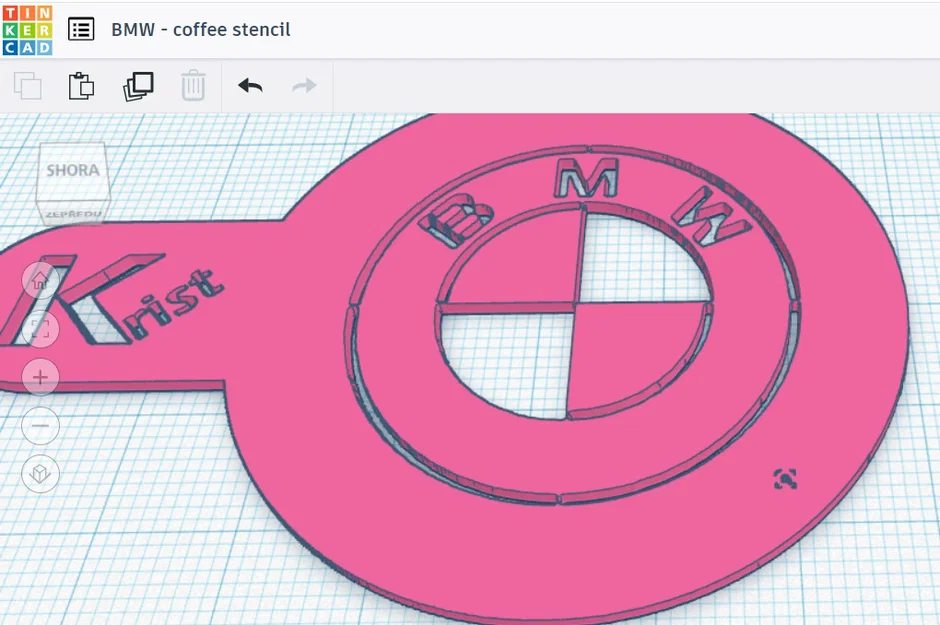Viewport: 940px width, 625px height.
Task: Click the BMW - coffee stencil title
Action: tap(201, 29)
